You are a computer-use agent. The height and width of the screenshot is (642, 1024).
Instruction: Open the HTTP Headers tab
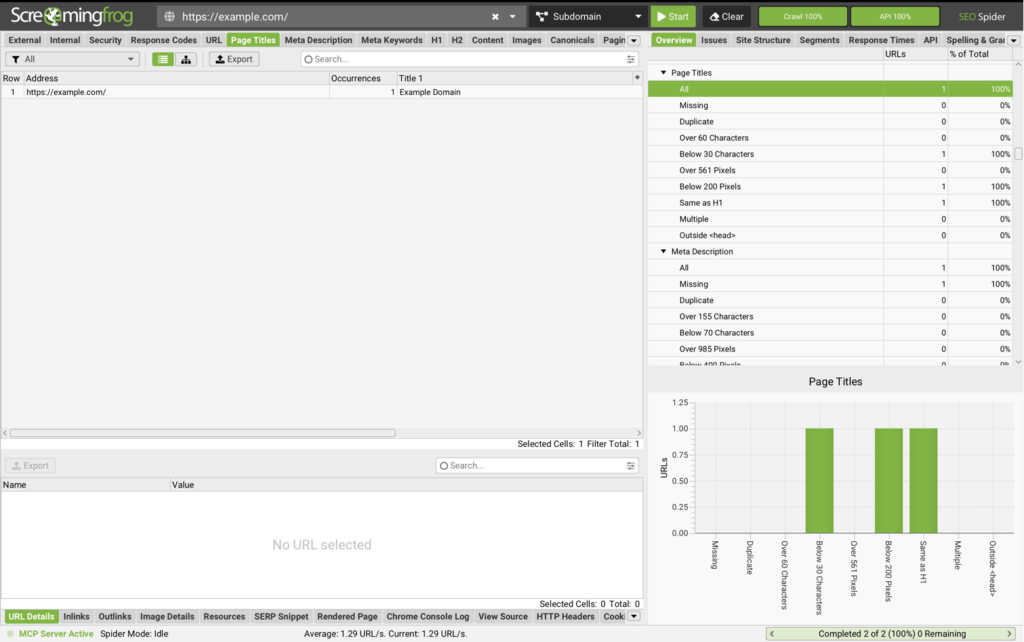pos(566,617)
